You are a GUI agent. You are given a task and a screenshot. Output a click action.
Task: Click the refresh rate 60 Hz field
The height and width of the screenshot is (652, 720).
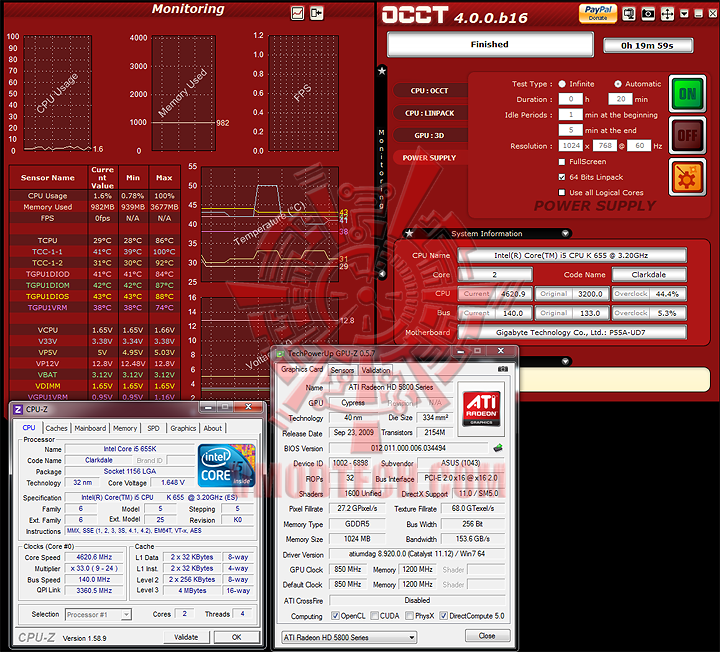(640, 146)
